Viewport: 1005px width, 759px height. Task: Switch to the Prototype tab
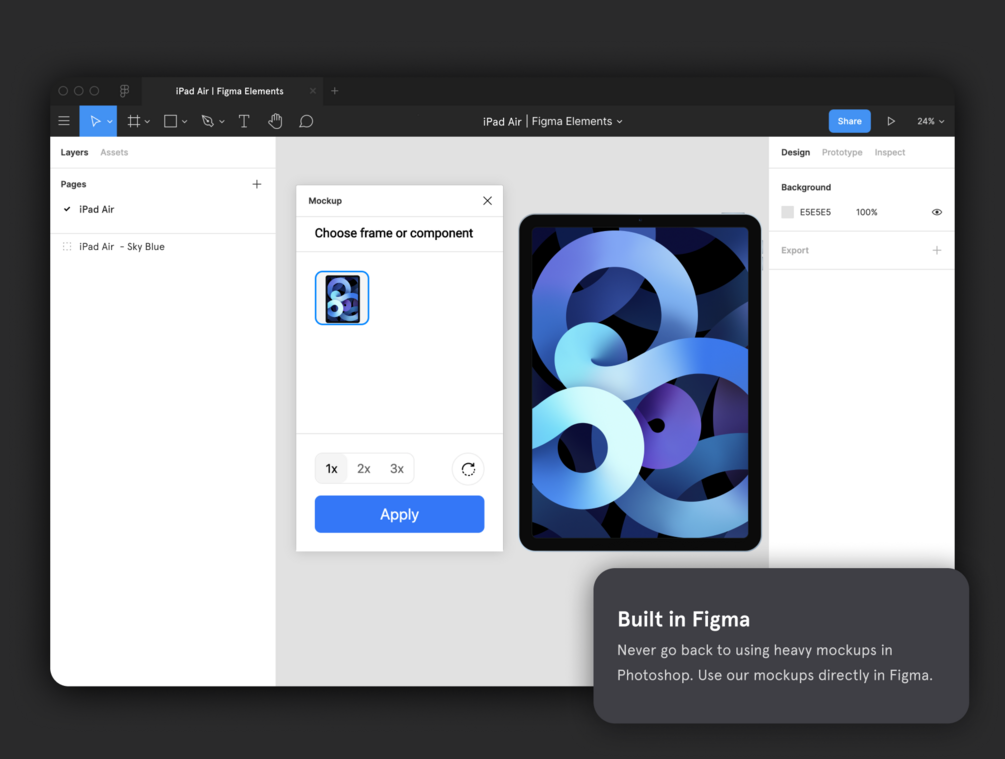[842, 153]
